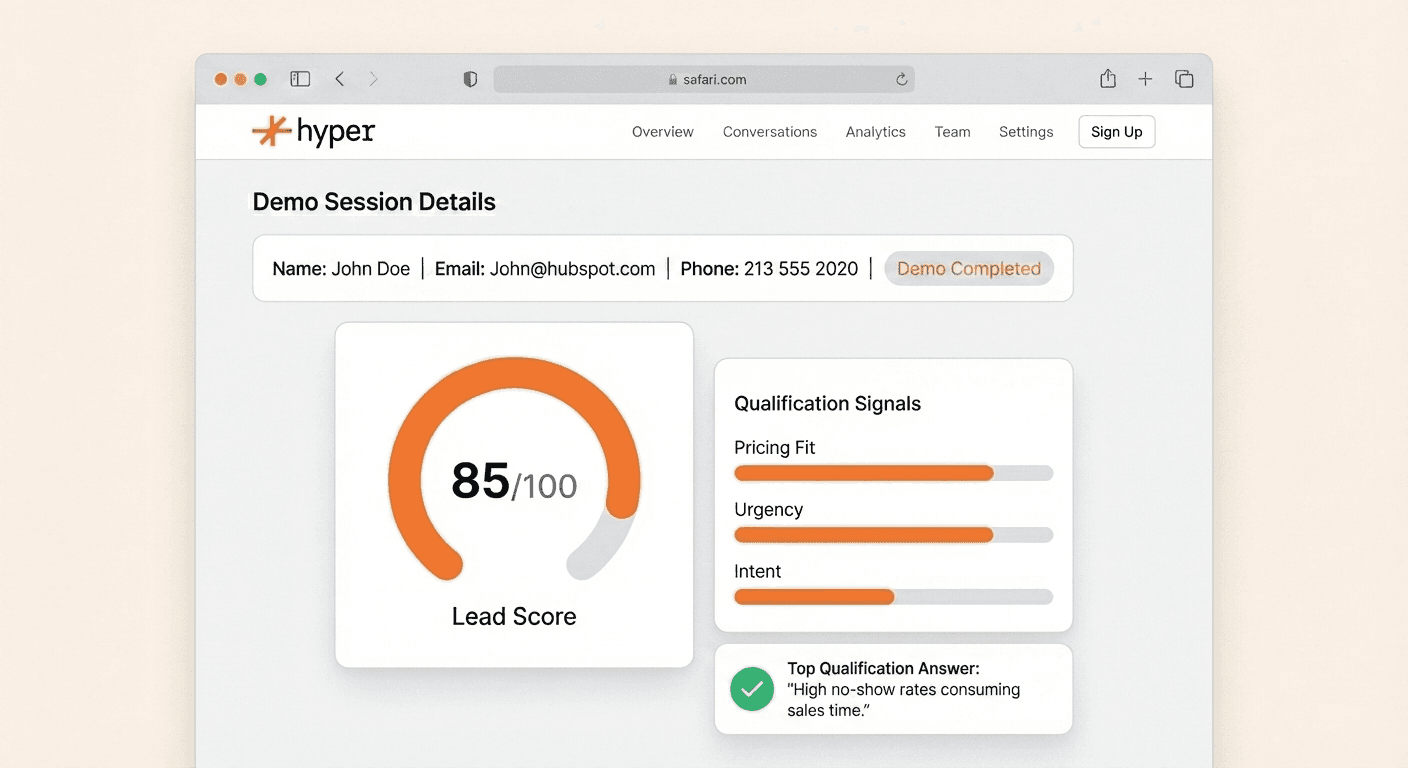Click the safari.com address bar
Screen dimensions: 1408x768
[x=704, y=79]
